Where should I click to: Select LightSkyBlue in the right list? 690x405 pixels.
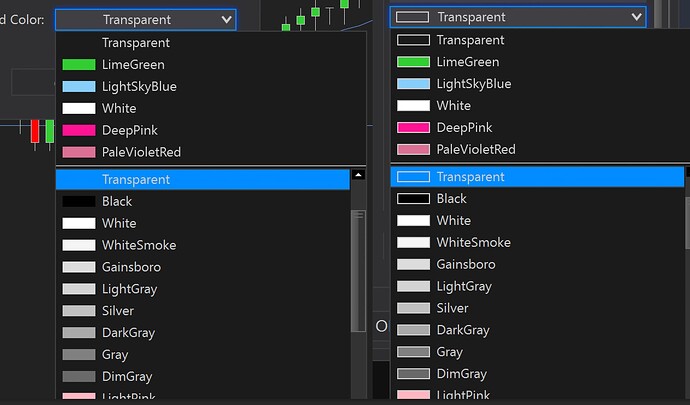point(473,84)
